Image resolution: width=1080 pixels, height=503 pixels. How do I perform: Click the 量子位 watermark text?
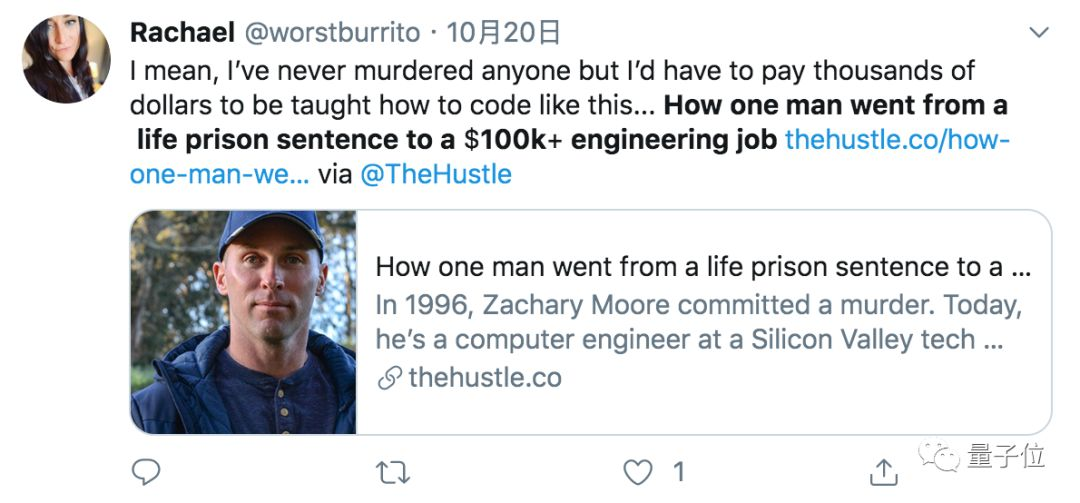click(1006, 456)
